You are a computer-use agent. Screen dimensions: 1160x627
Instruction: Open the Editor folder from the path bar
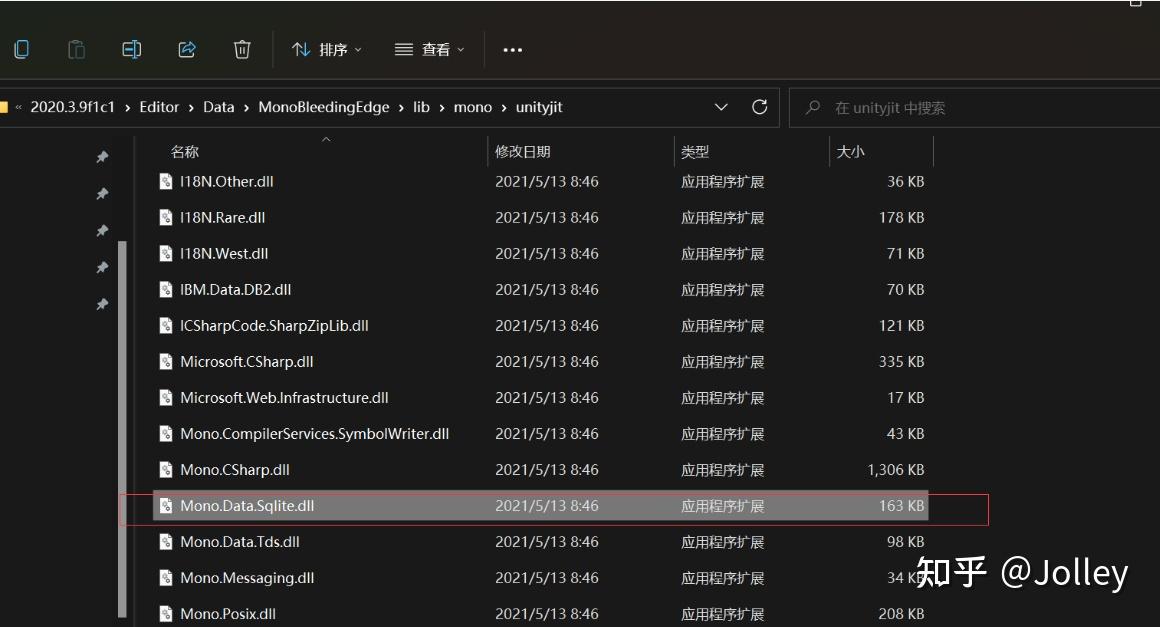(159, 107)
